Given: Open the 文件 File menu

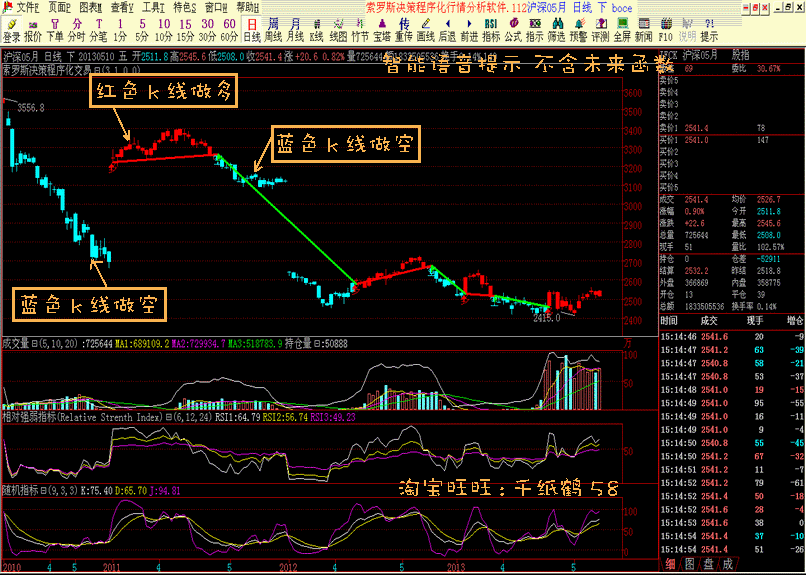Looking at the screenshot, I should pos(27,7).
